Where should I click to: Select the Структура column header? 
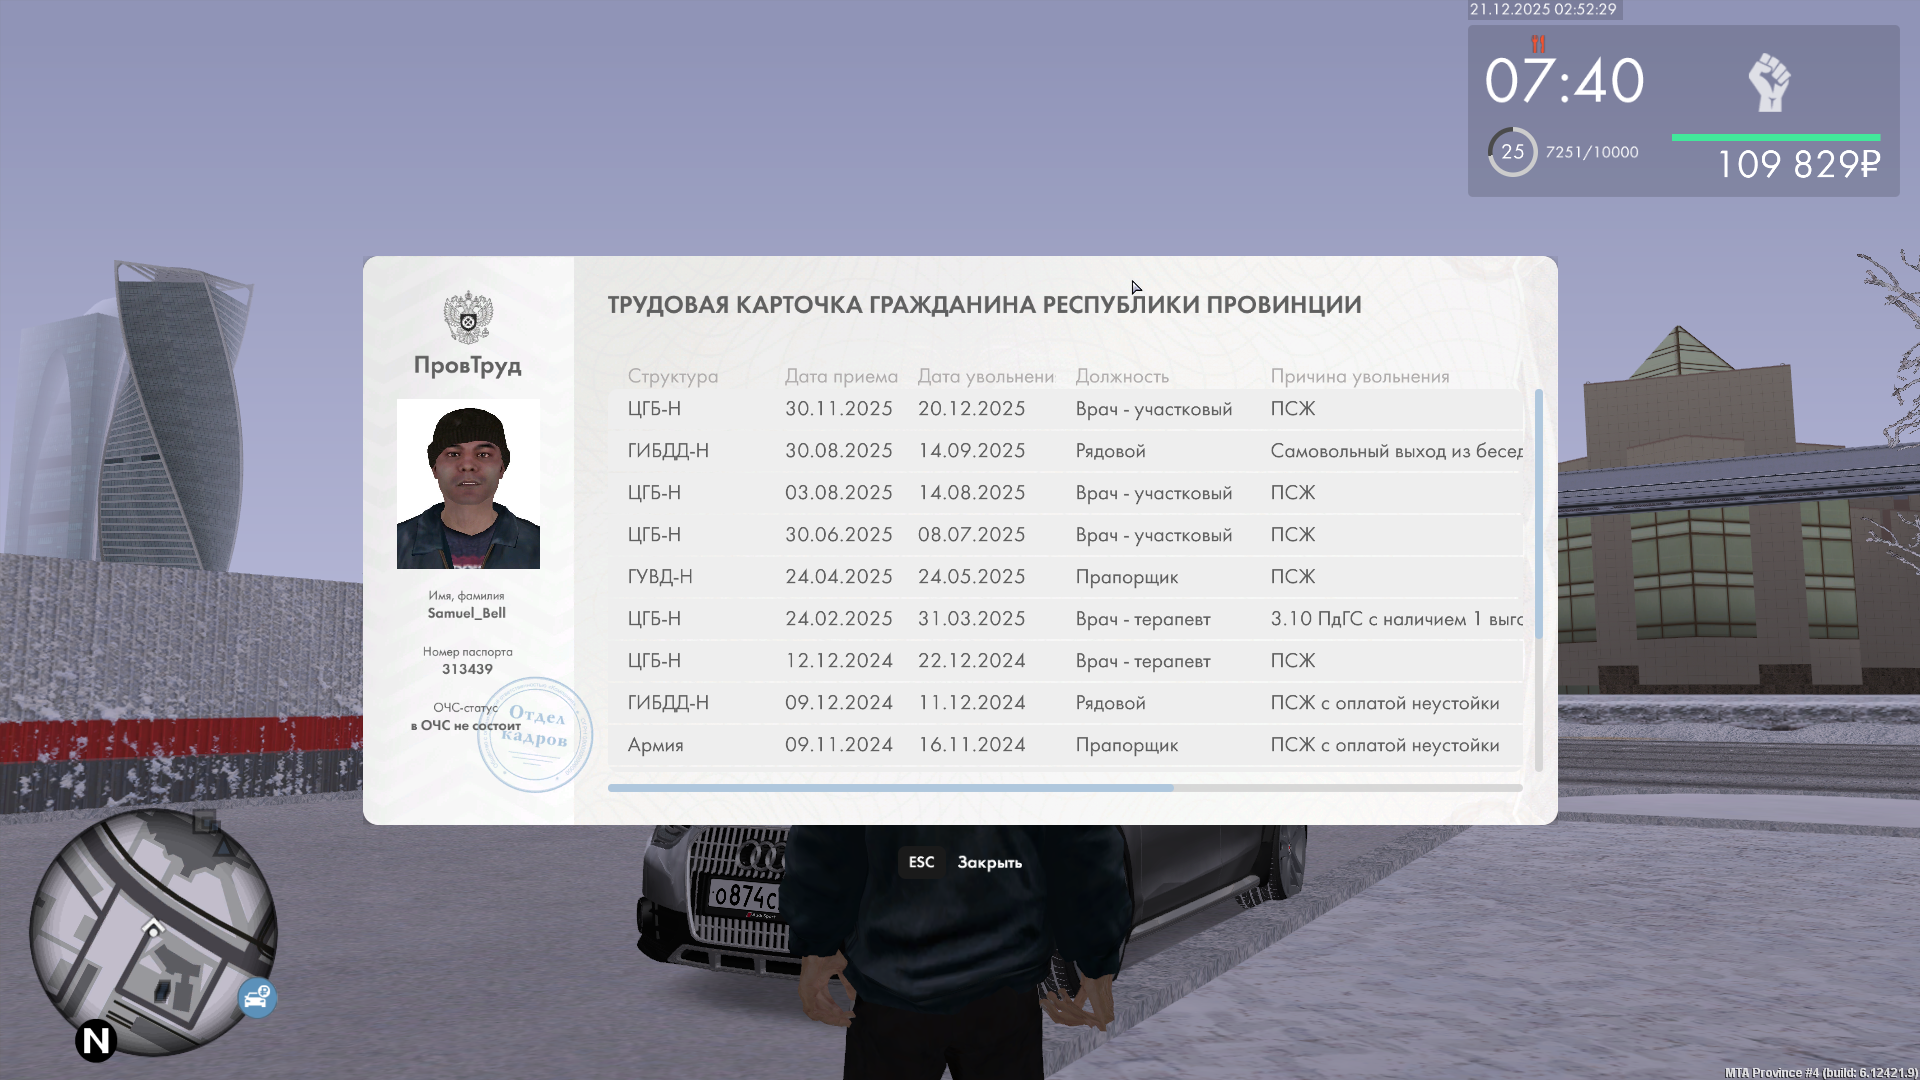point(672,376)
